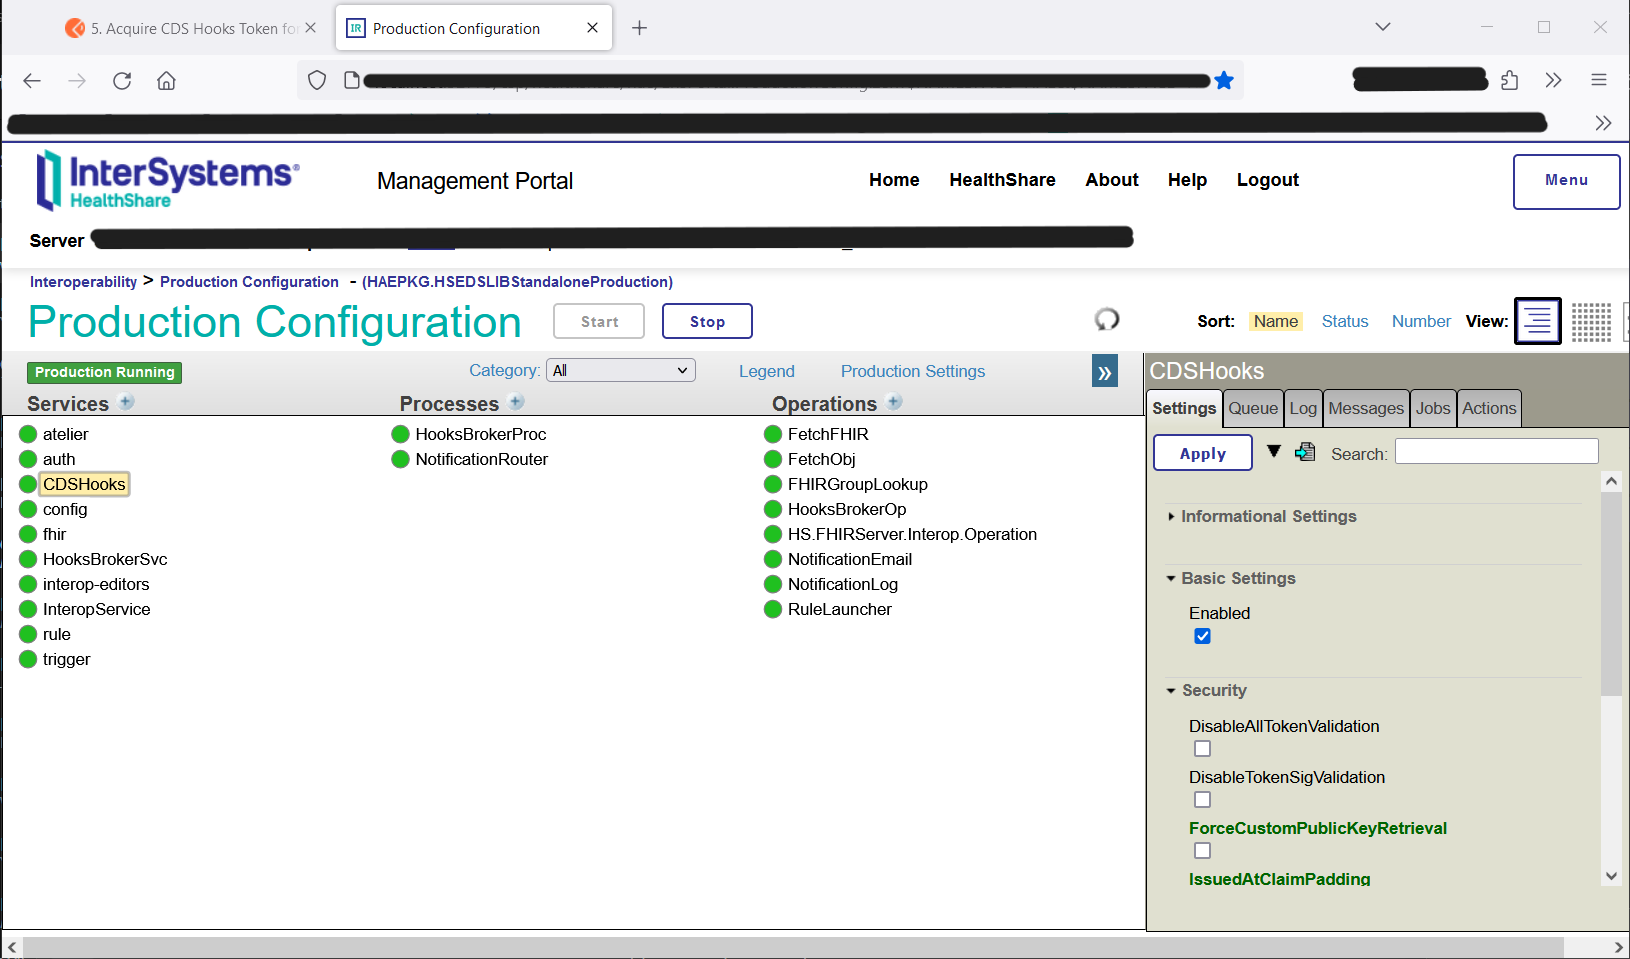This screenshot has width=1630, height=959.
Task: Go to Home in portal navigation
Action: (894, 180)
